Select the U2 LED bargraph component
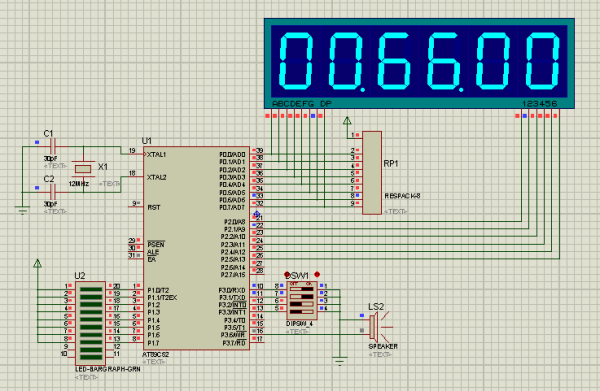The image size is (600, 391). [90, 323]
